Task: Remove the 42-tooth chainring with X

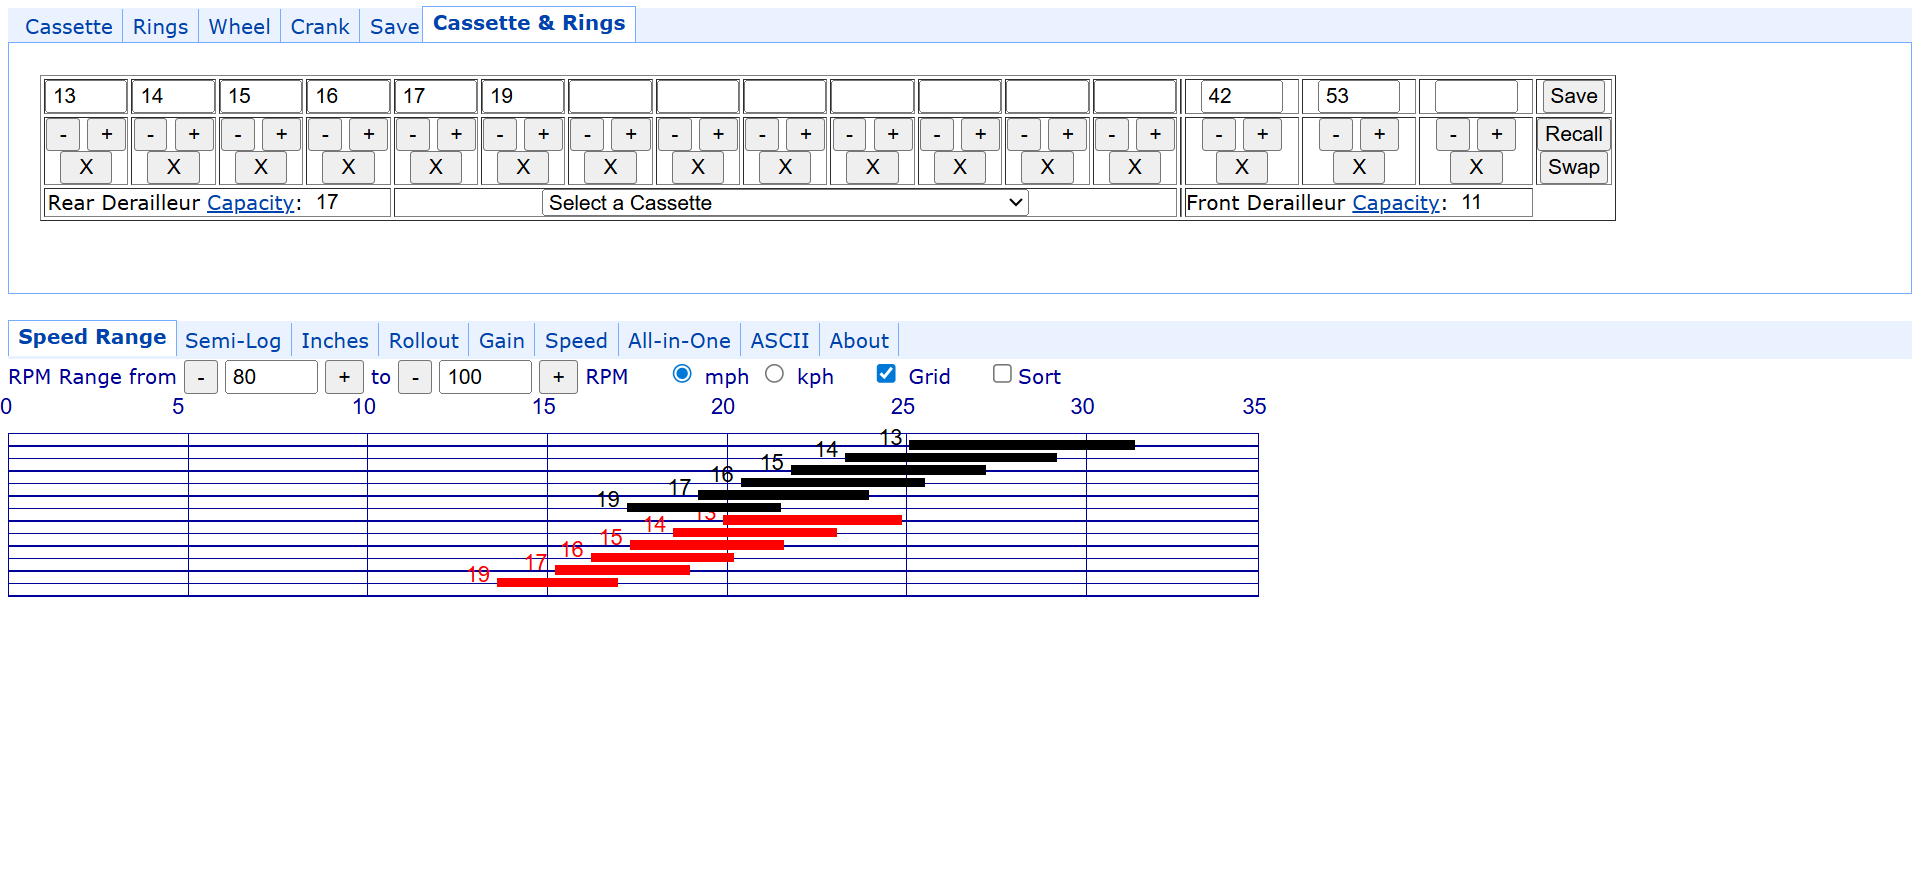Action: pos(1241,167)
